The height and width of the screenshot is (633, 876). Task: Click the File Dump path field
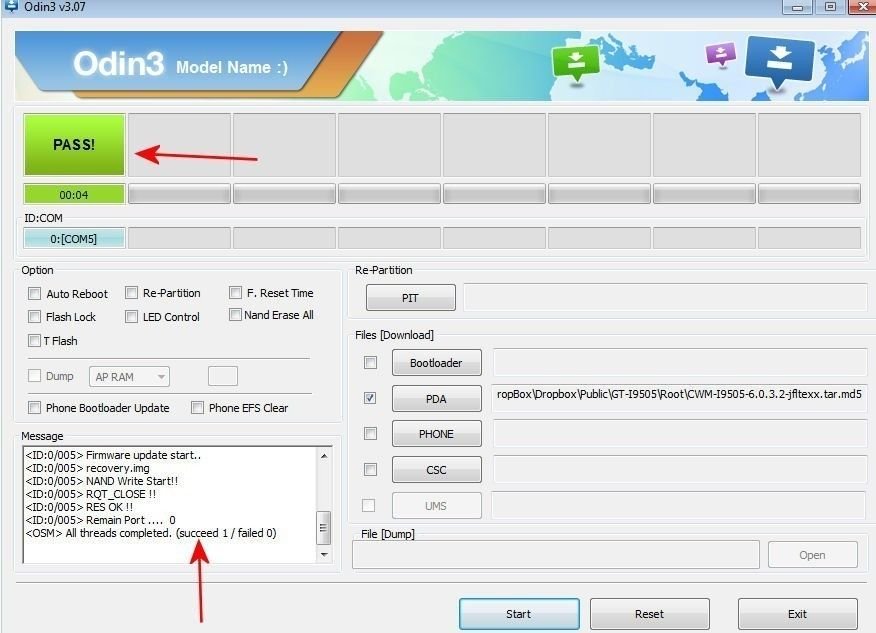point(556,554)
